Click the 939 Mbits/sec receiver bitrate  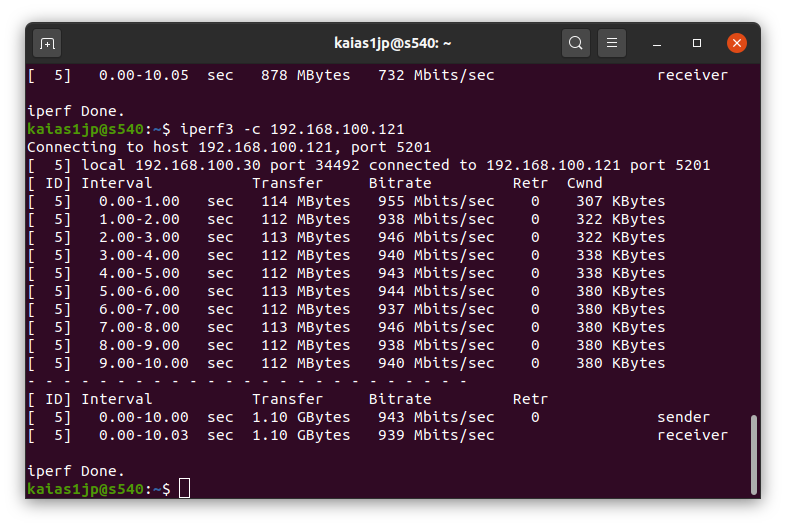[436, 436]
